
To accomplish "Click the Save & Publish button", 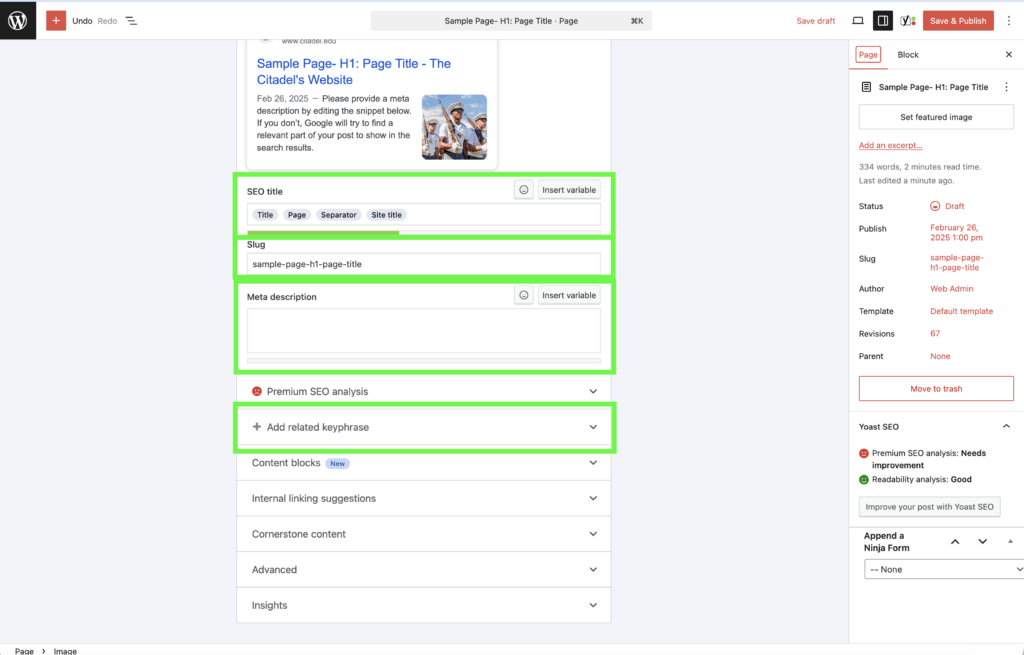I will (957, 20).
